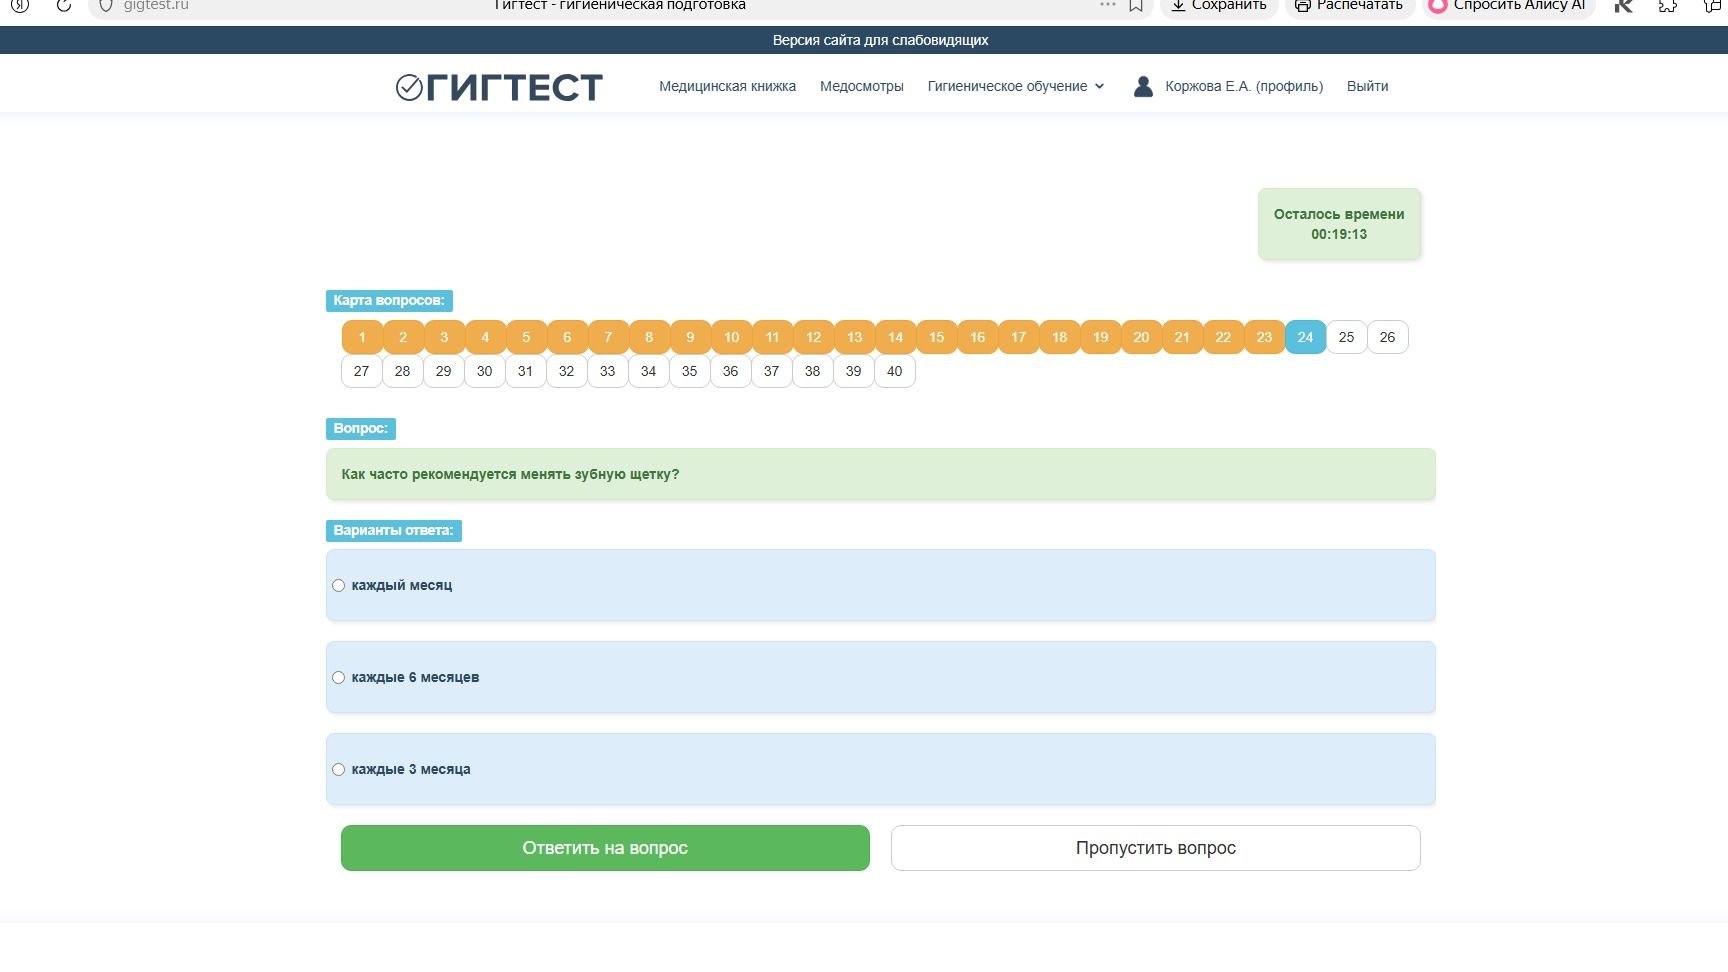Viewport: 1728px width, 972px height.
Task: Click the gigtest.ru address field
Action: point(156,5)
